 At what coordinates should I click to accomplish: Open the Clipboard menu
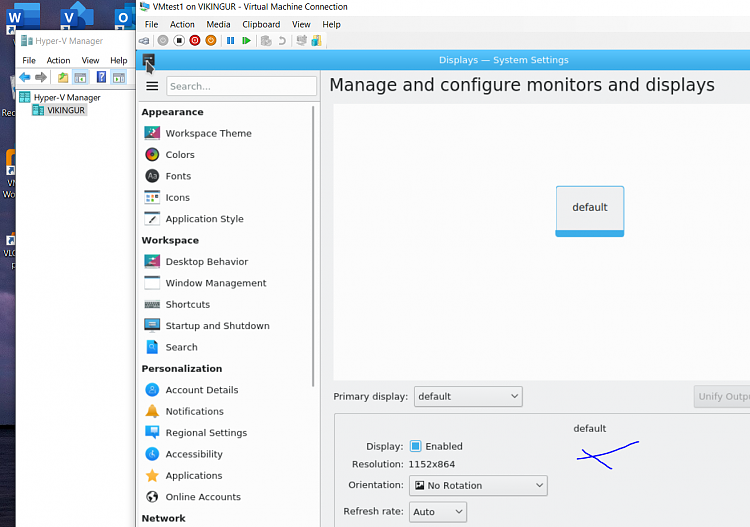[x=261, y=24]
